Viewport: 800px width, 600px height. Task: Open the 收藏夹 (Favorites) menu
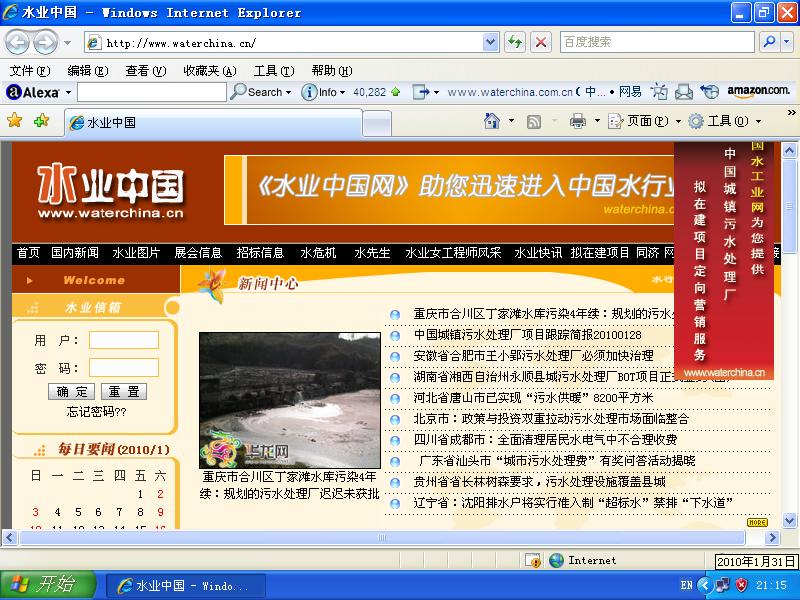coord(210,70)
